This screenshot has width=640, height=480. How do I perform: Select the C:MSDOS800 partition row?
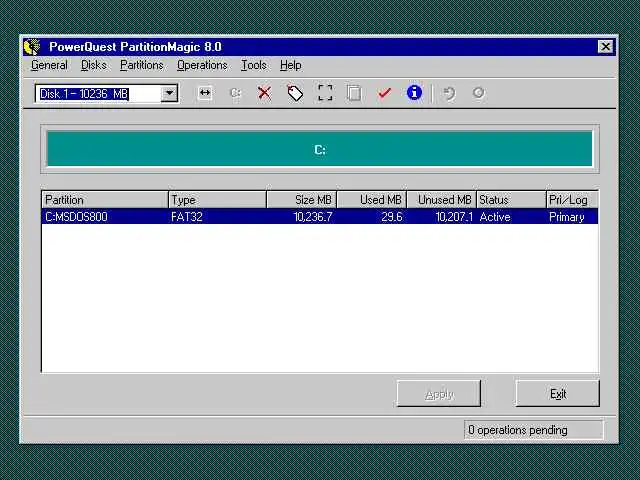tap(320, 217)
